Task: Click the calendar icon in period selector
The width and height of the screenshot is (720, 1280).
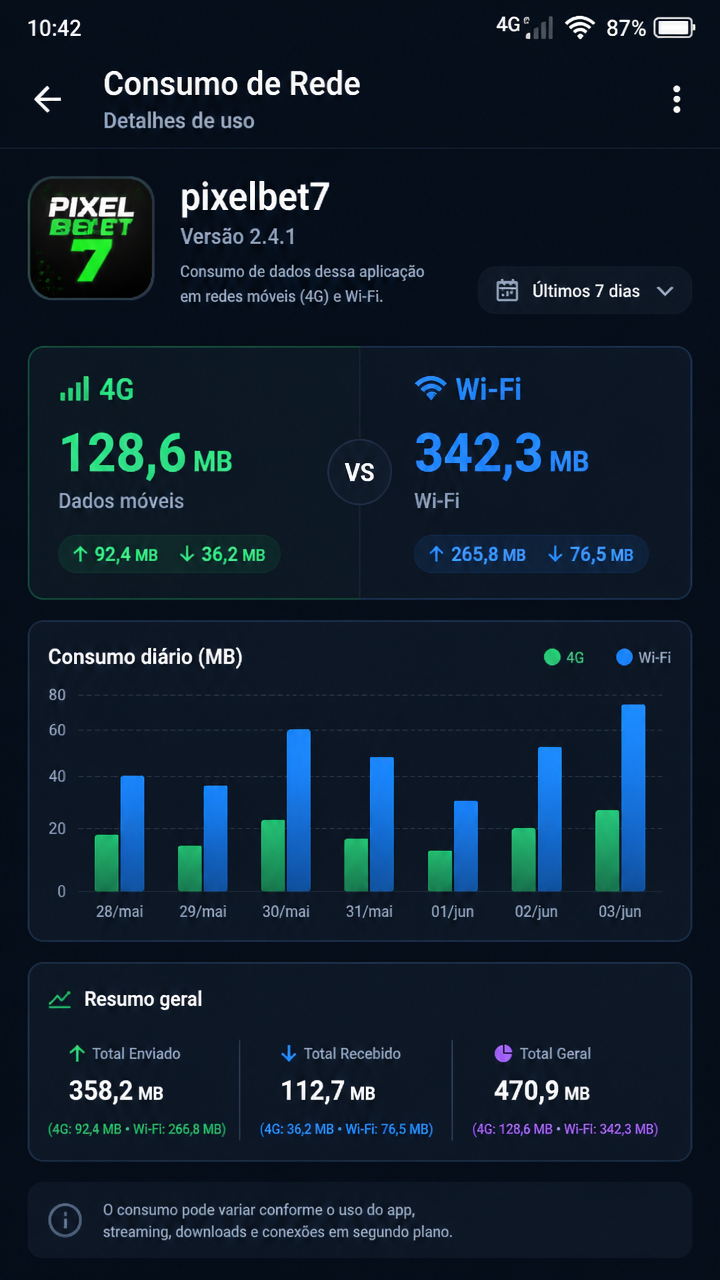Action: [x=508, y=291]
